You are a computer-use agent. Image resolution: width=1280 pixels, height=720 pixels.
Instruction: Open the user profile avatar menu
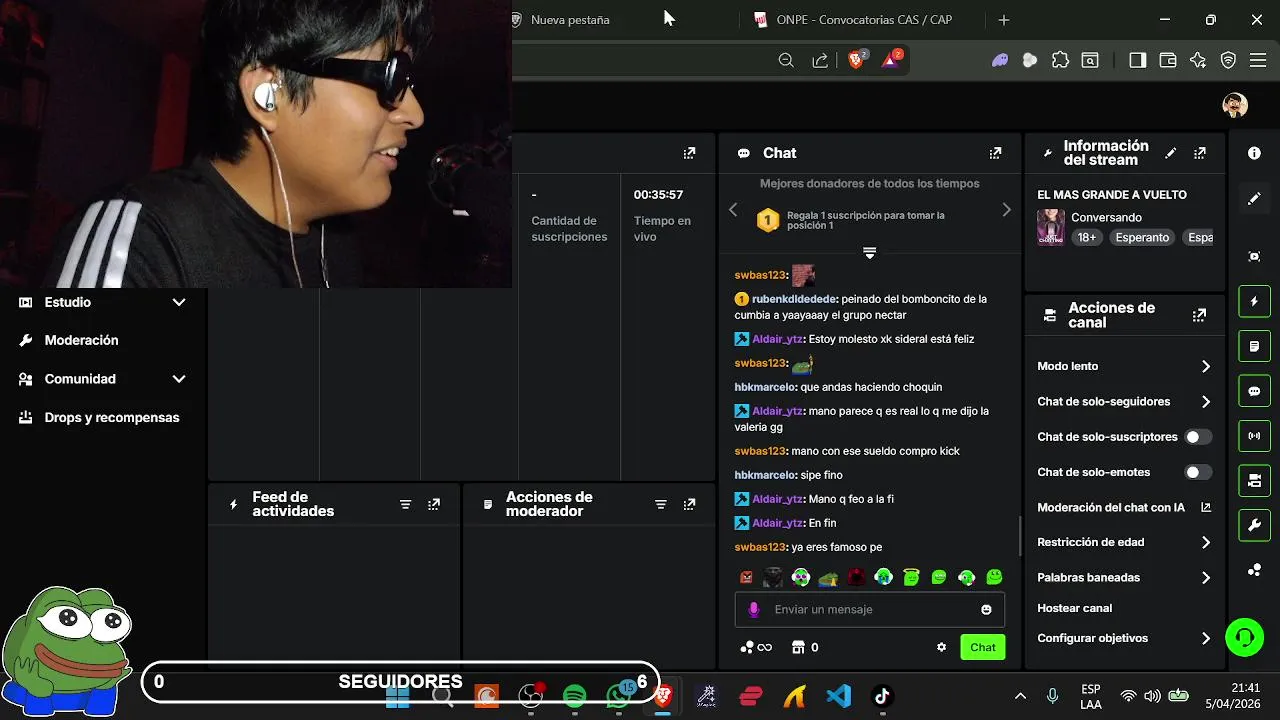[x=1235, y=105]
